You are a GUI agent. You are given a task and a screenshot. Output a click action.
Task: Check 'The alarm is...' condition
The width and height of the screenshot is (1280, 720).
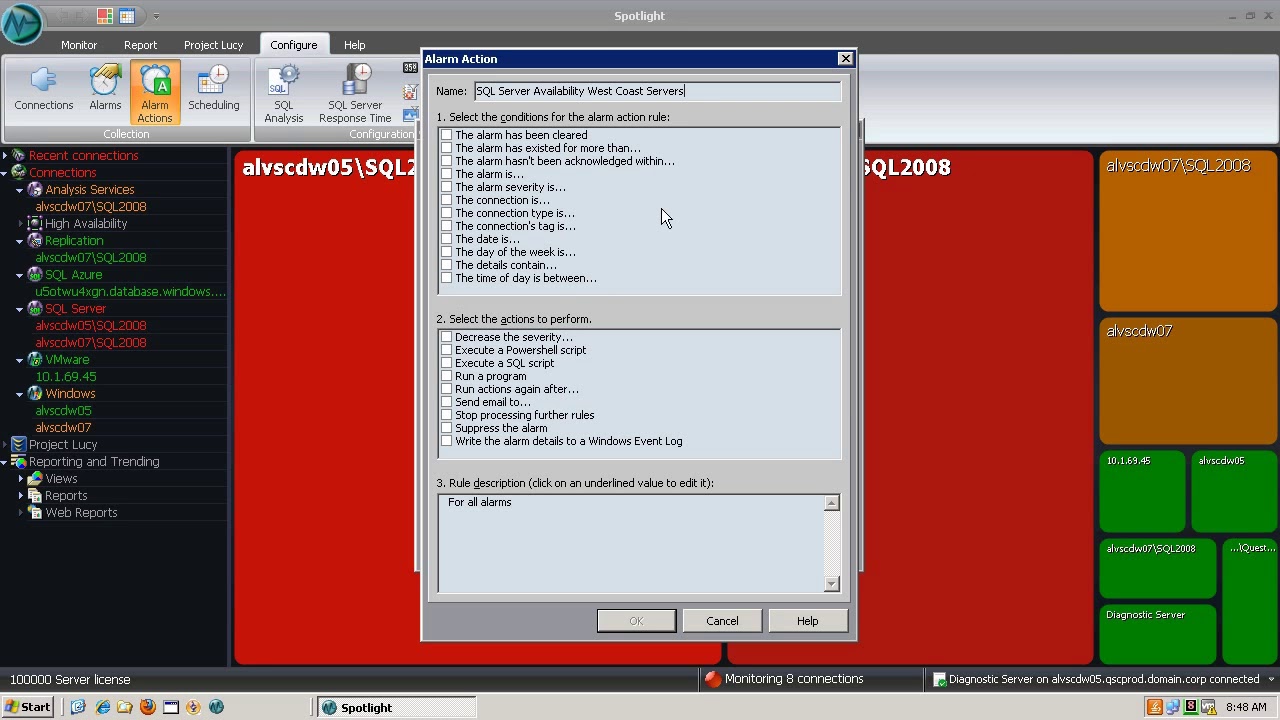point(447,174)
